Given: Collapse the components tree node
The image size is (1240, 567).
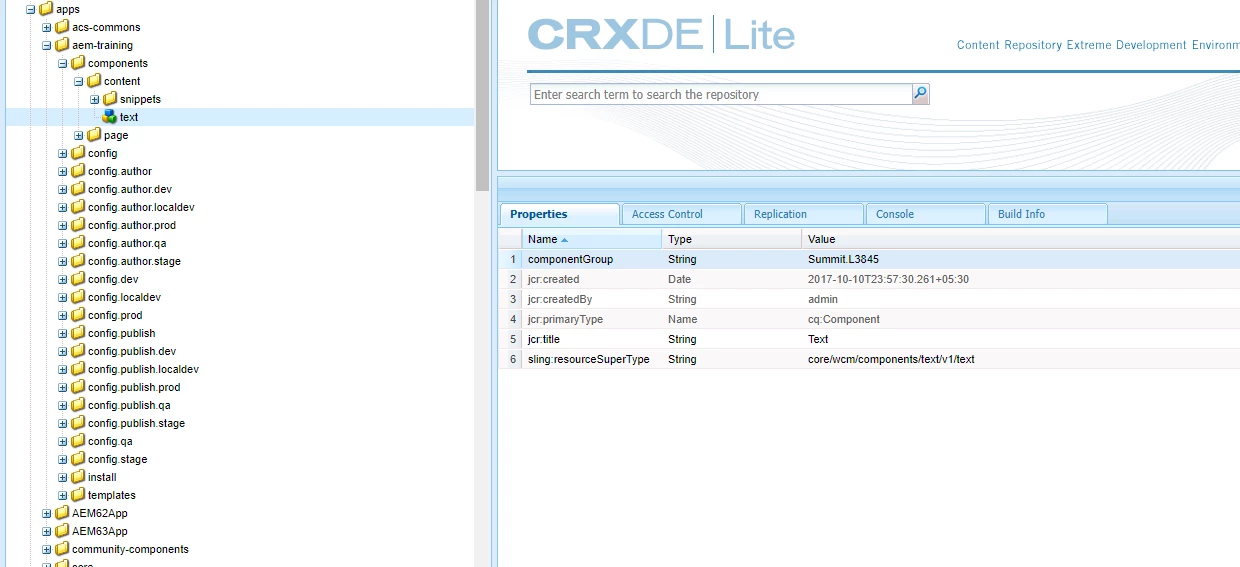Looking at the screenshot, I should tap(63, 63).
